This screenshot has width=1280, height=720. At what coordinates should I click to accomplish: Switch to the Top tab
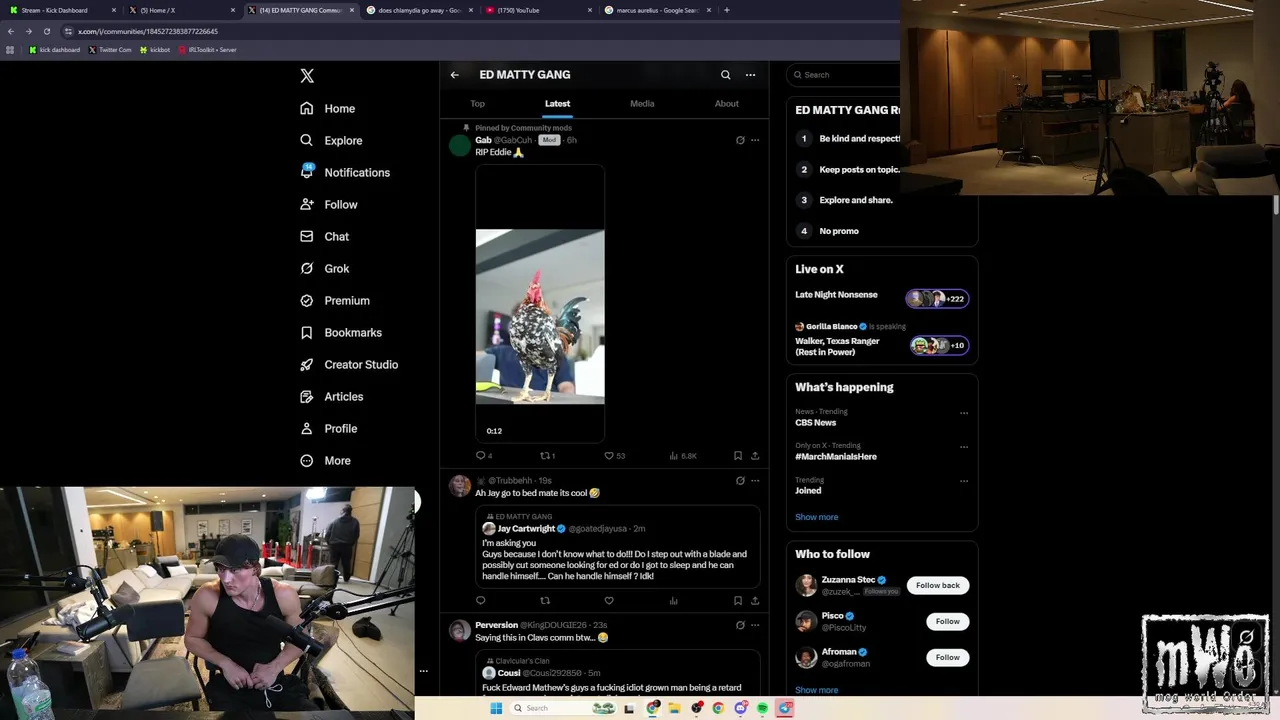pyautogui.click(x=478, y=104)
